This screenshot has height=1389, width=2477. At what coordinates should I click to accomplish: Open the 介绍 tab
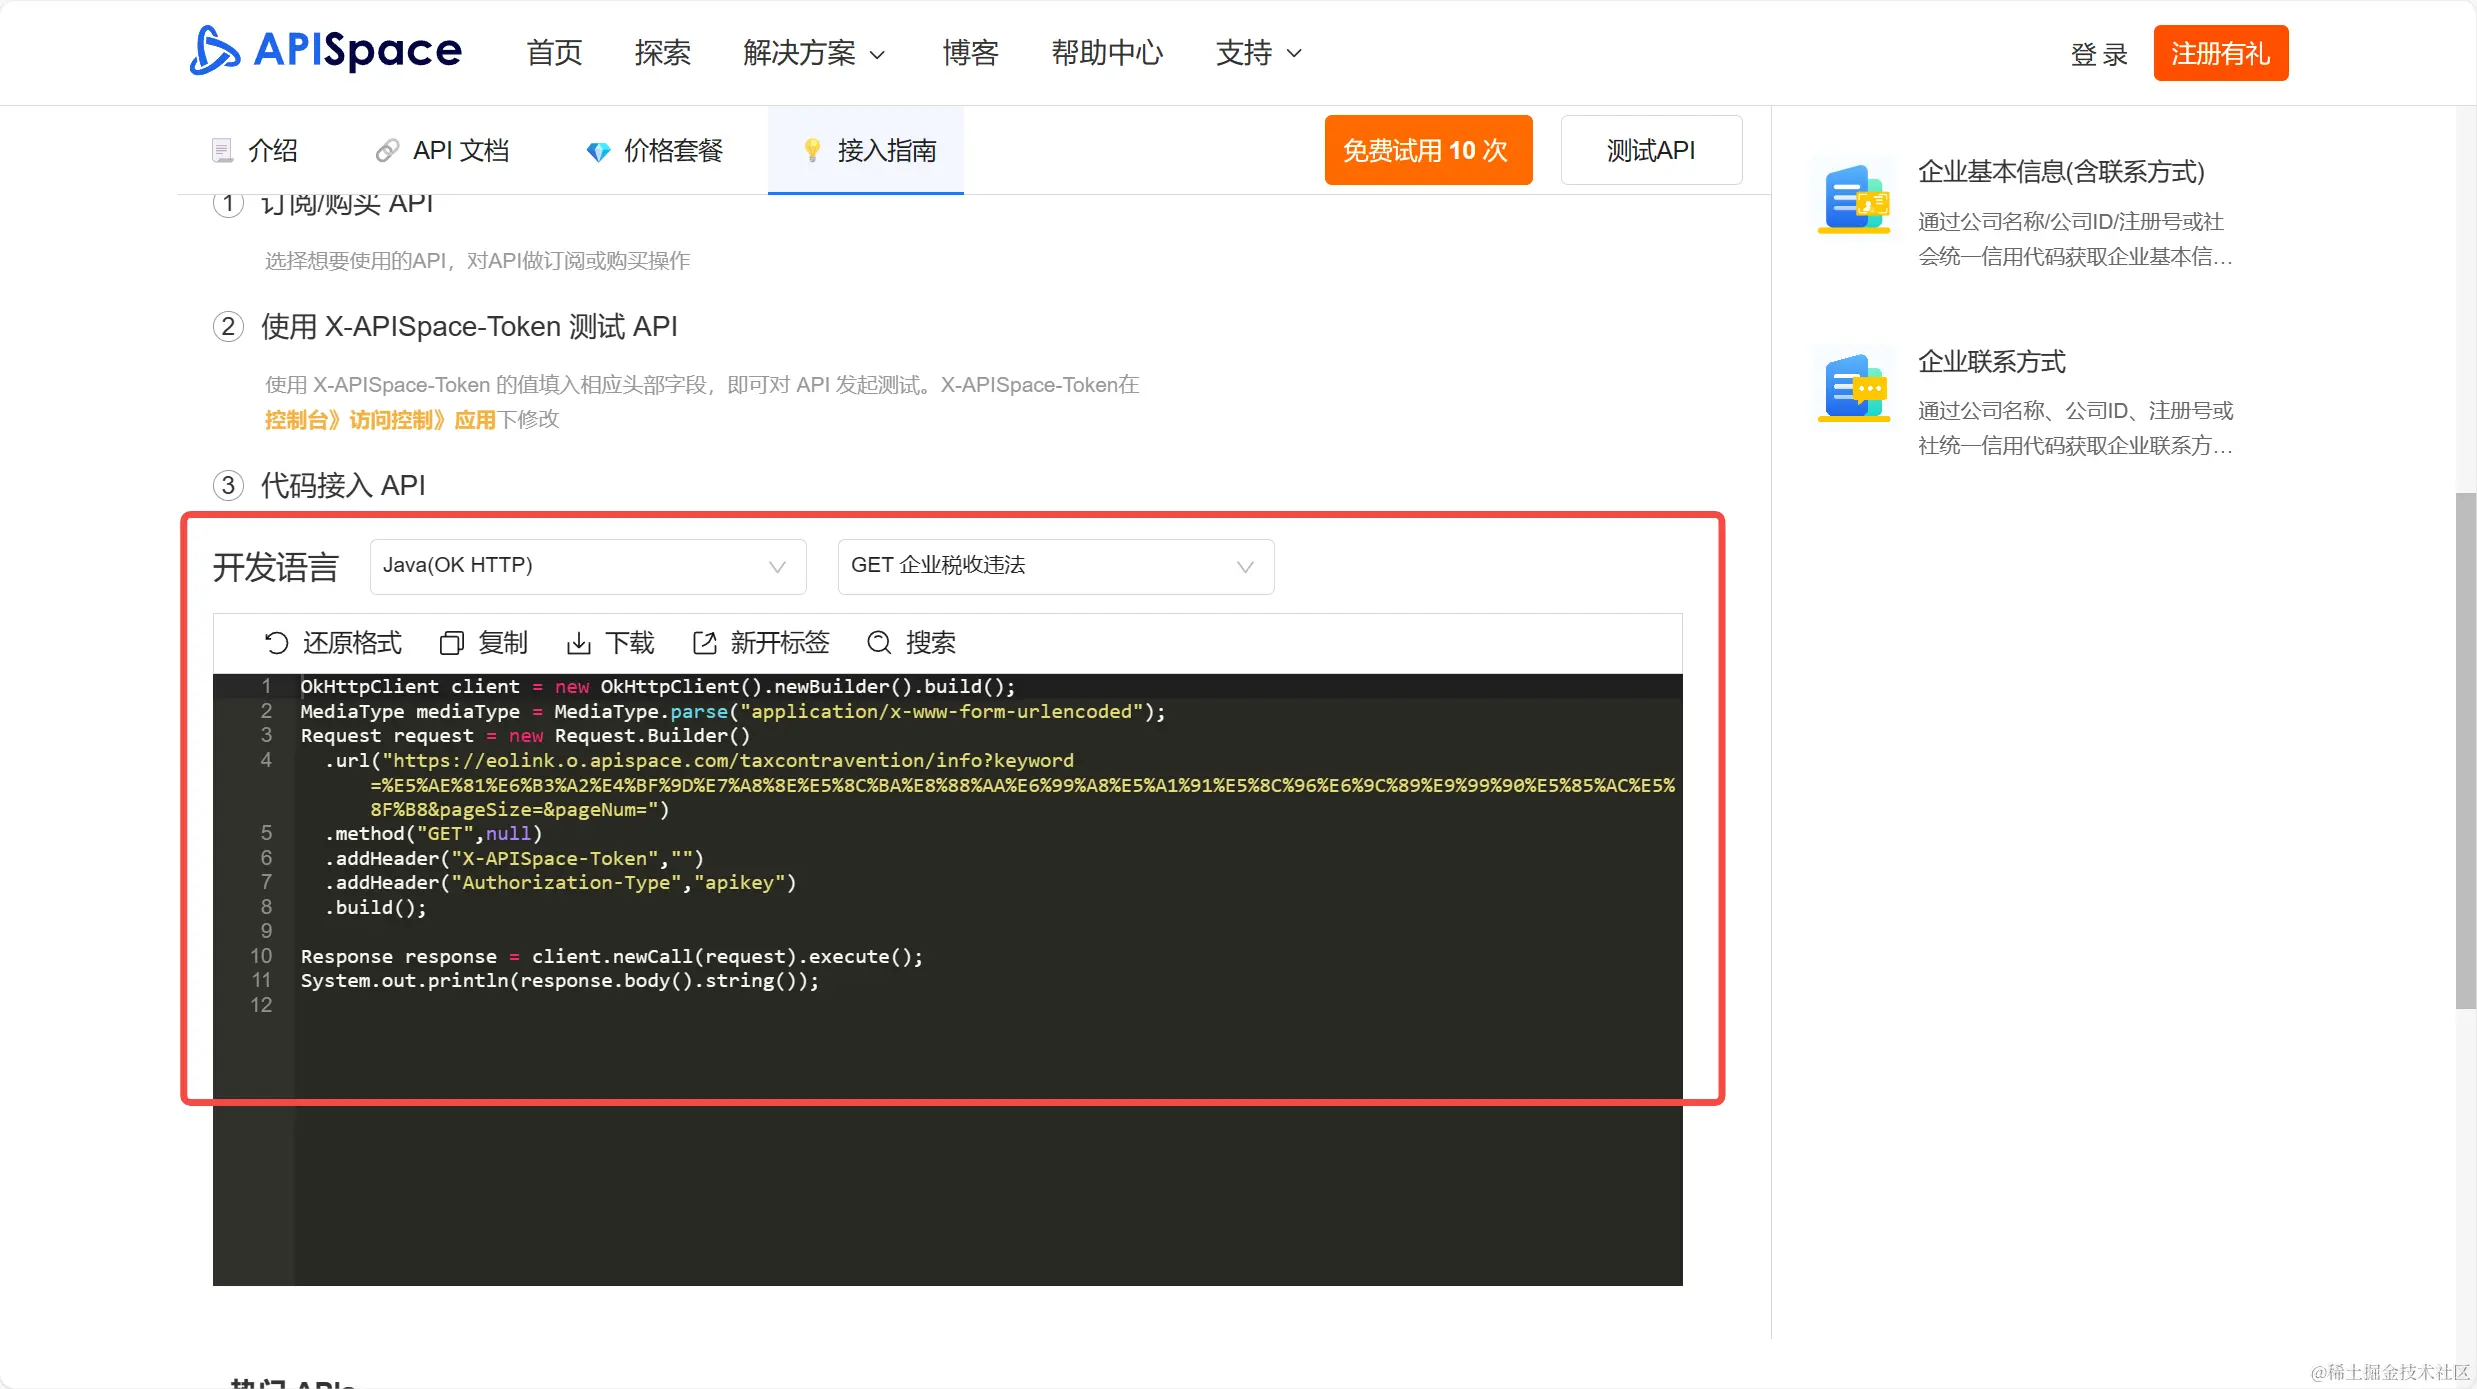click(x=255, y=151)
